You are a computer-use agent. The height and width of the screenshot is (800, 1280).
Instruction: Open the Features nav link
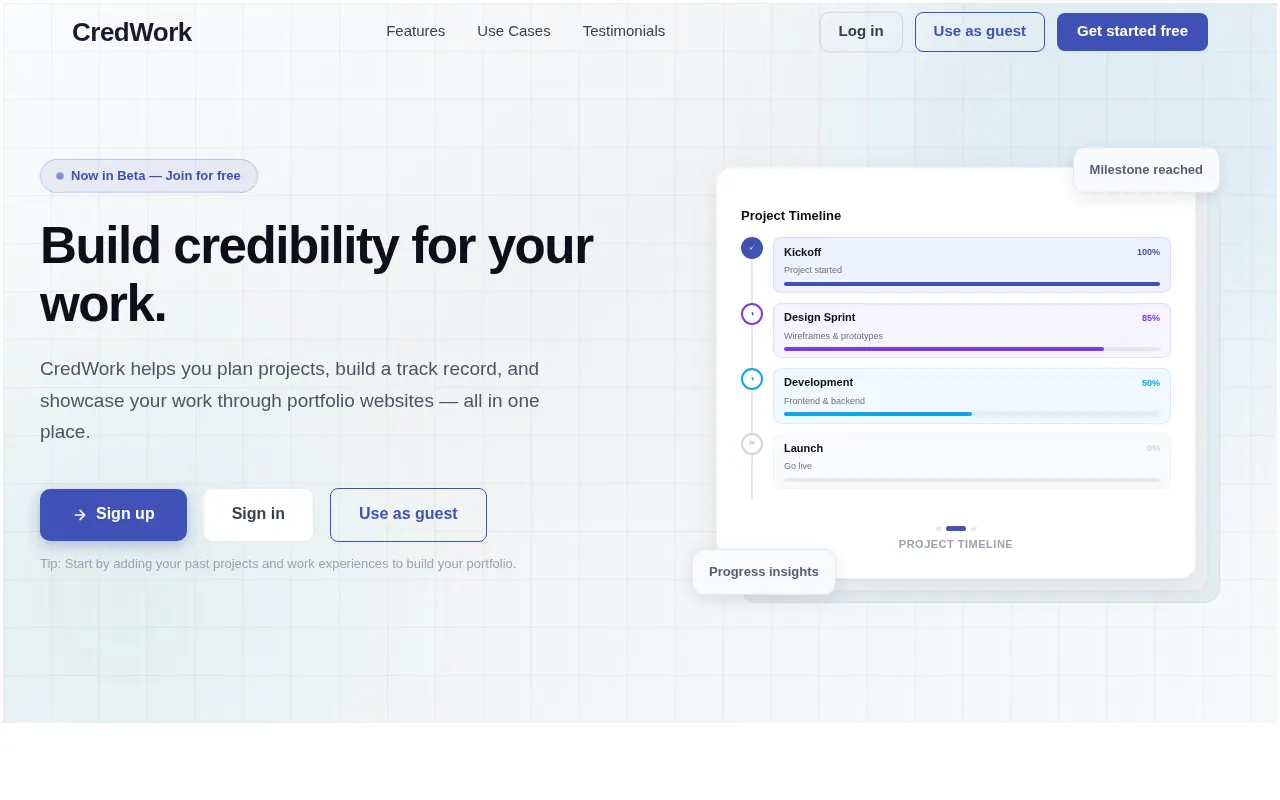coord(416,31)
